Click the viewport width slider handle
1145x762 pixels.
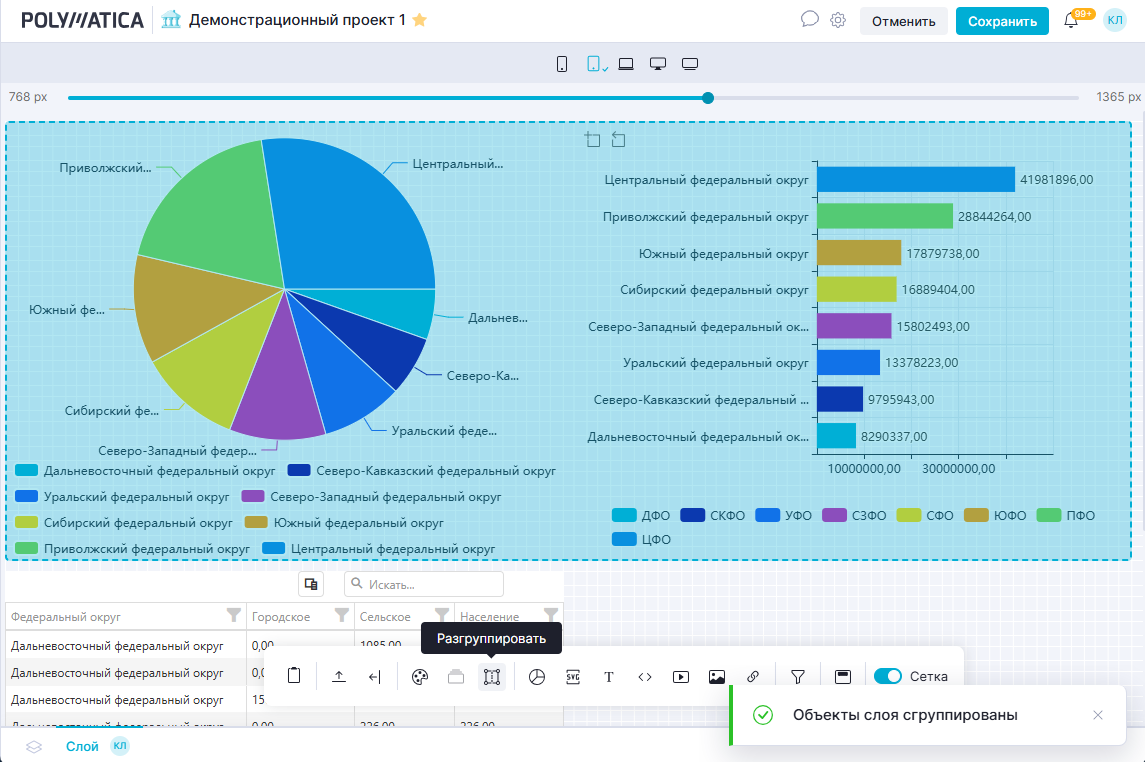click(708, 98)
